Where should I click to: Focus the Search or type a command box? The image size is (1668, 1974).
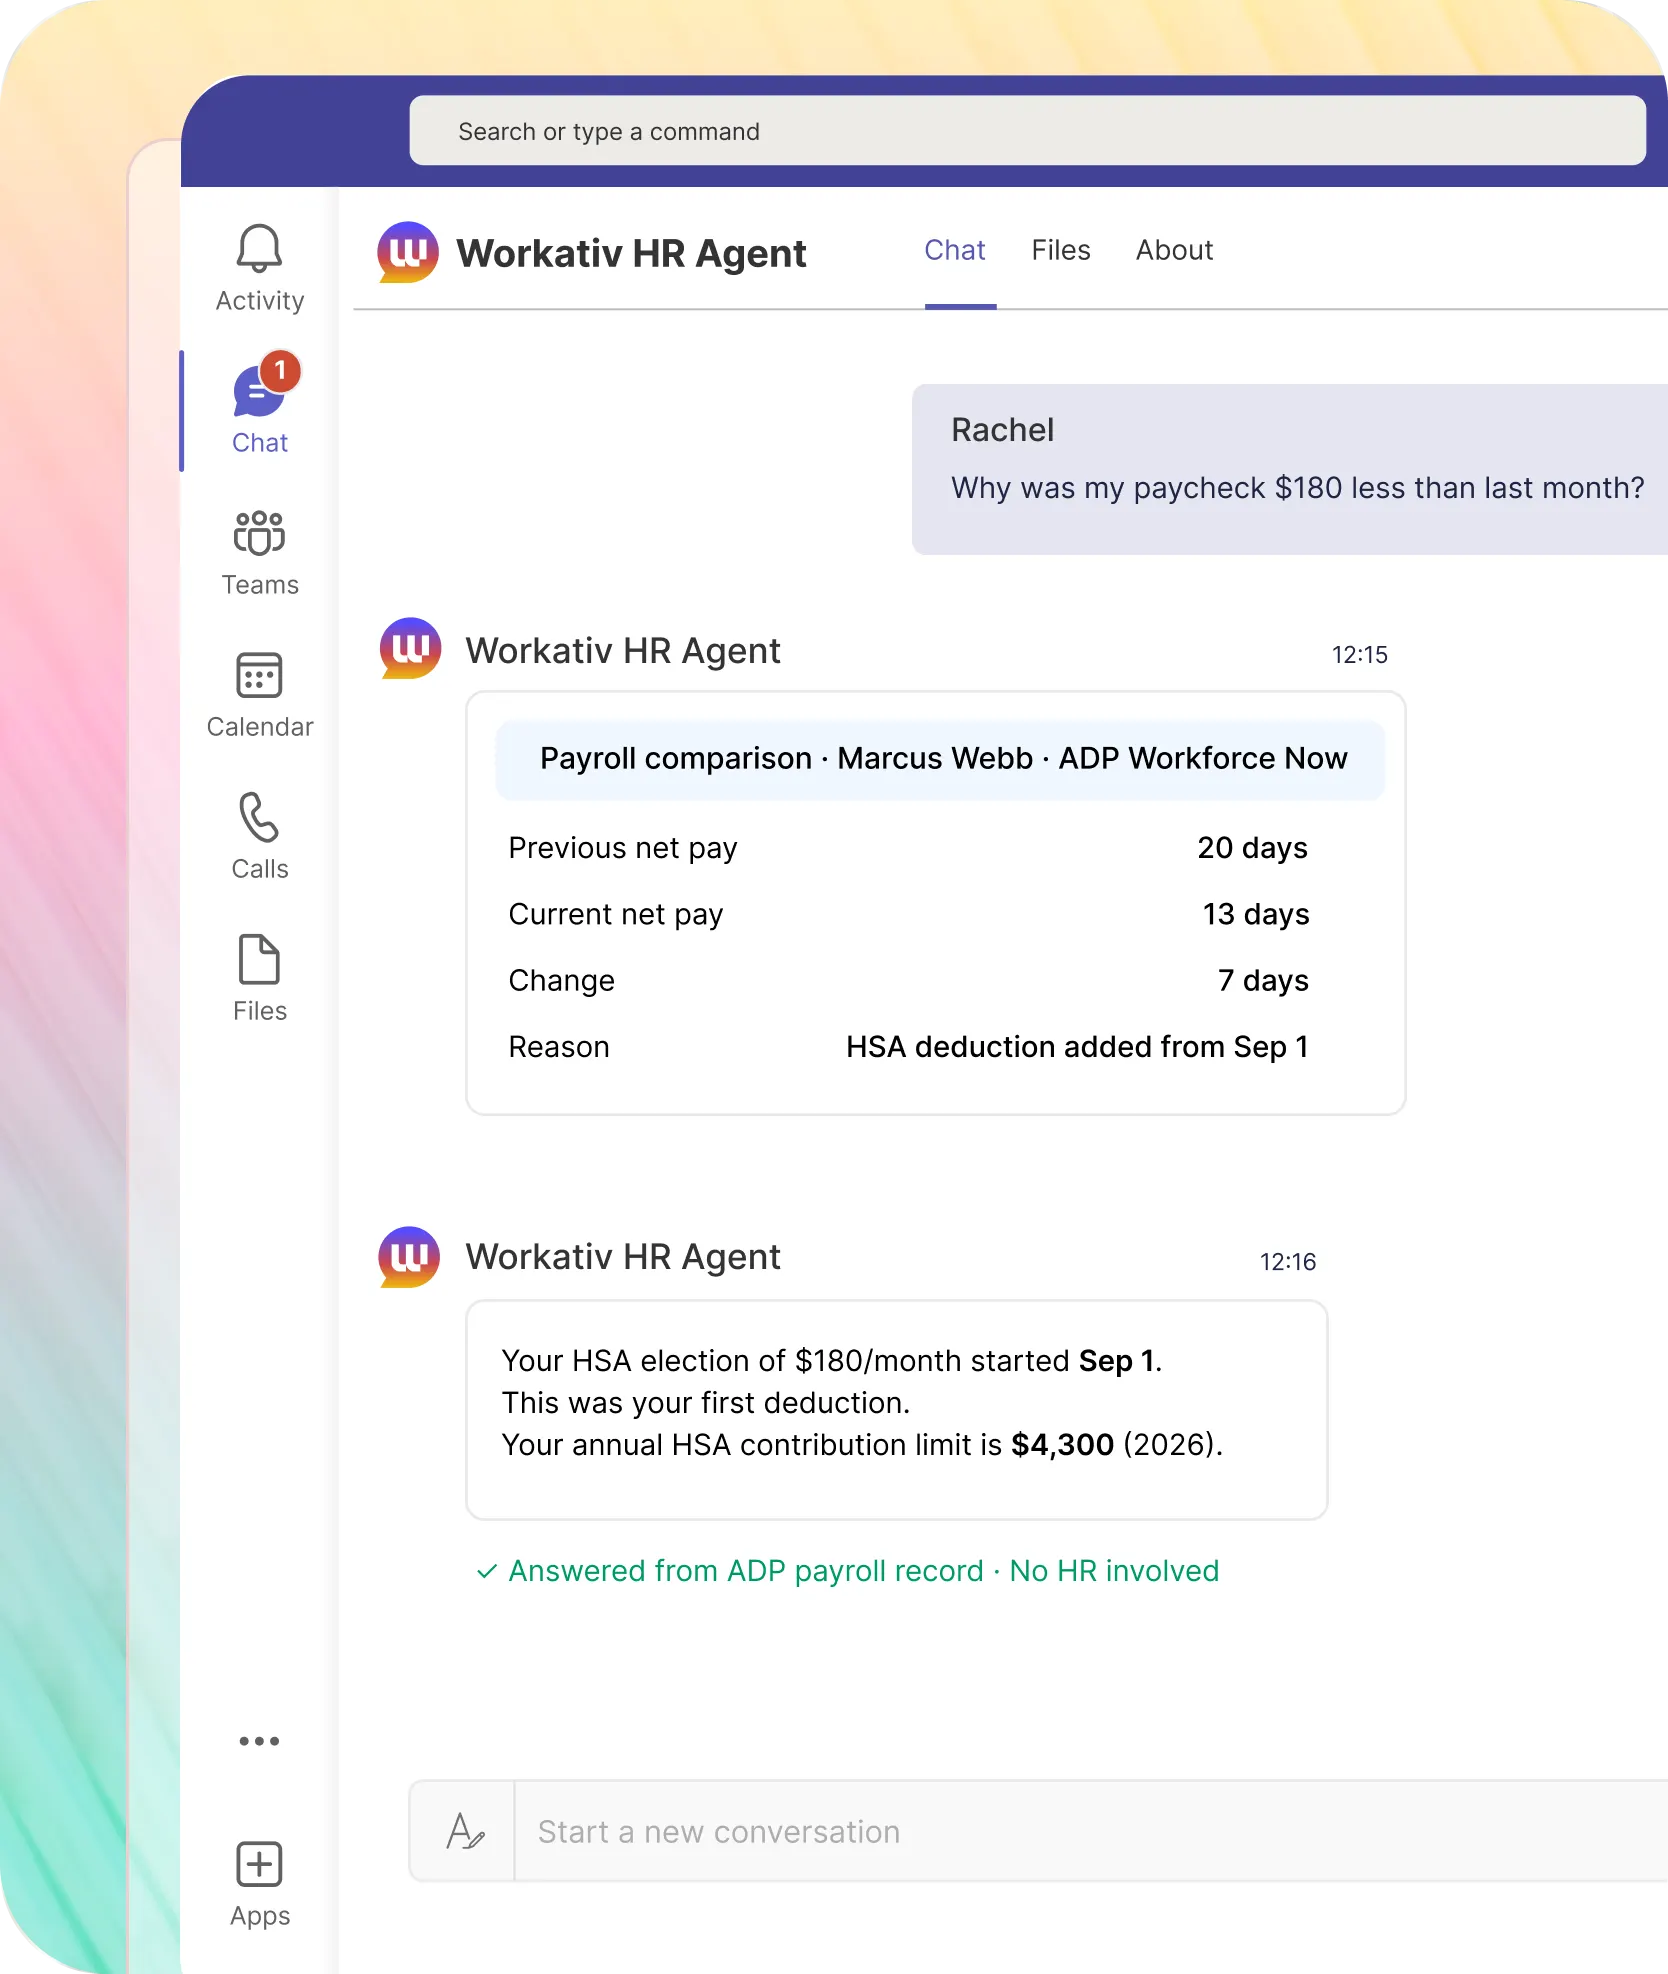tap(1027, 131)
